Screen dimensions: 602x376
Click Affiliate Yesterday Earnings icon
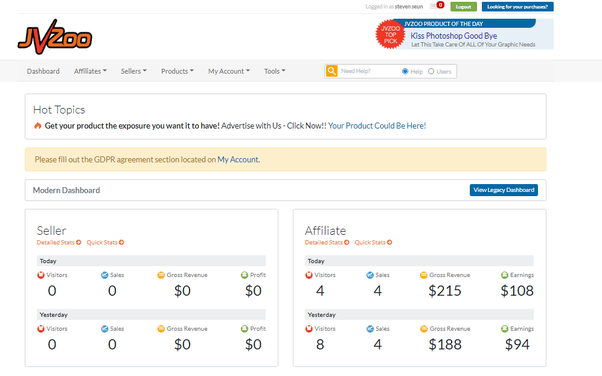pyautogui.click(x=504, y=329)
